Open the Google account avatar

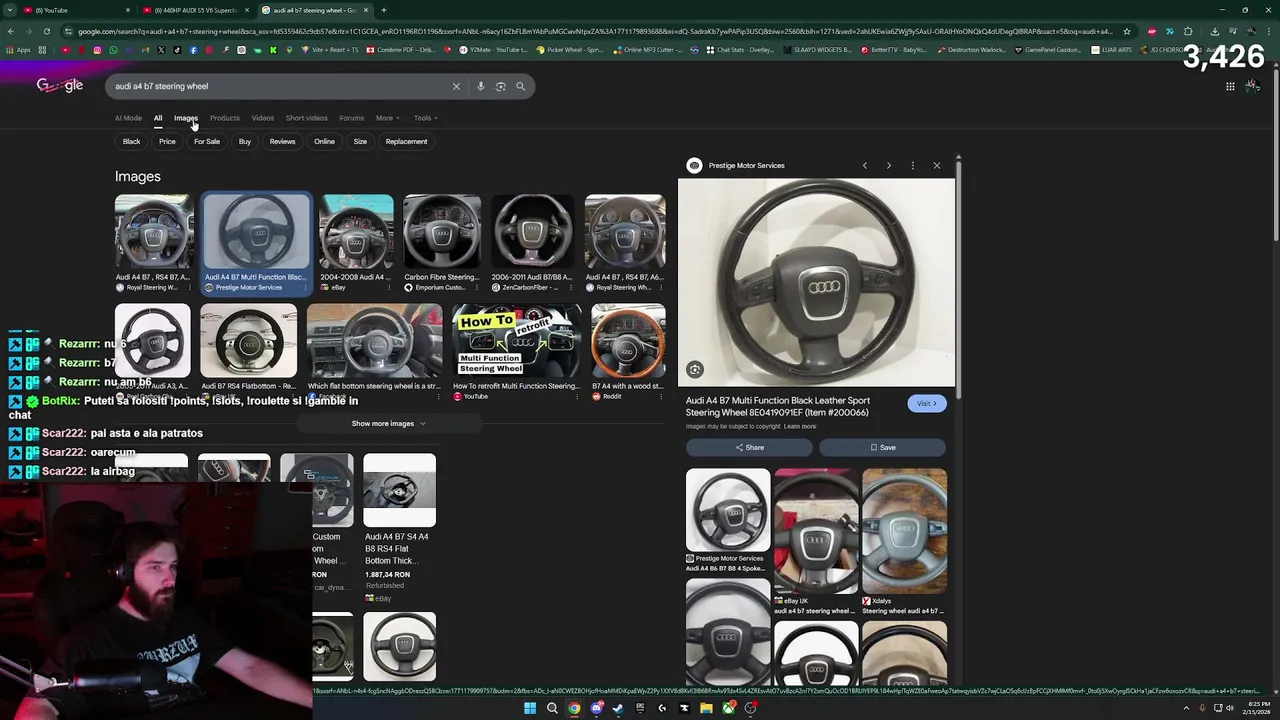click(x=1252, y=86)
